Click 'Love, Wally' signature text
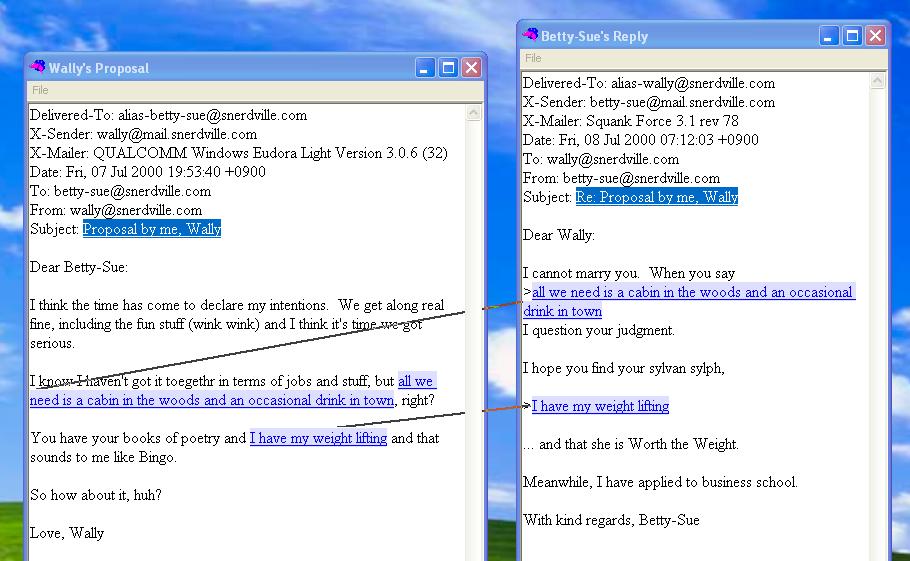 pyautogui.click(x=67, y=533)
